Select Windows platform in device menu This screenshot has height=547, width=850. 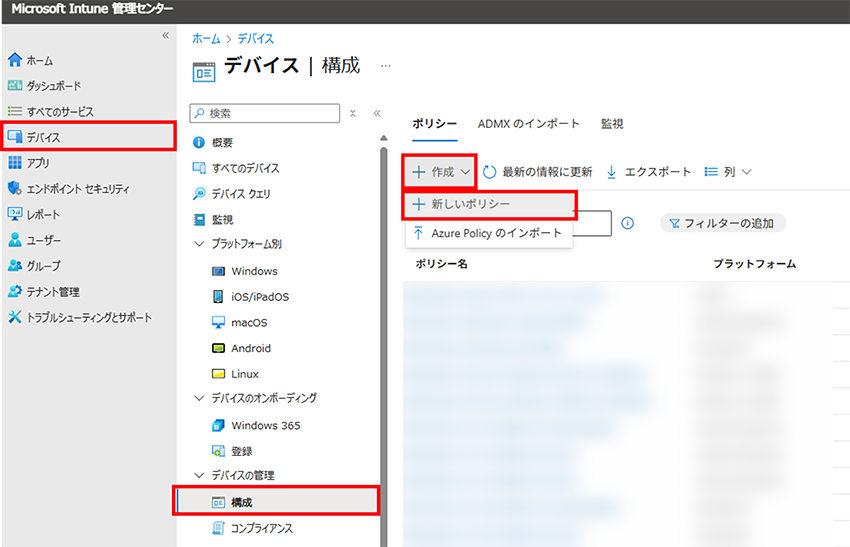click(244, 271)
